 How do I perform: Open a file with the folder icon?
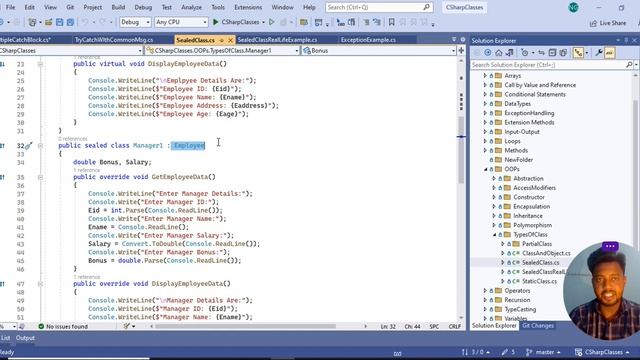[49, 22]
